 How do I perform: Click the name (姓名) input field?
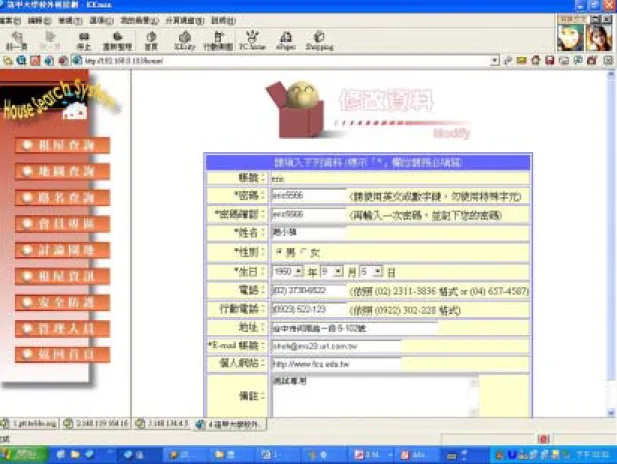[309, 232]
